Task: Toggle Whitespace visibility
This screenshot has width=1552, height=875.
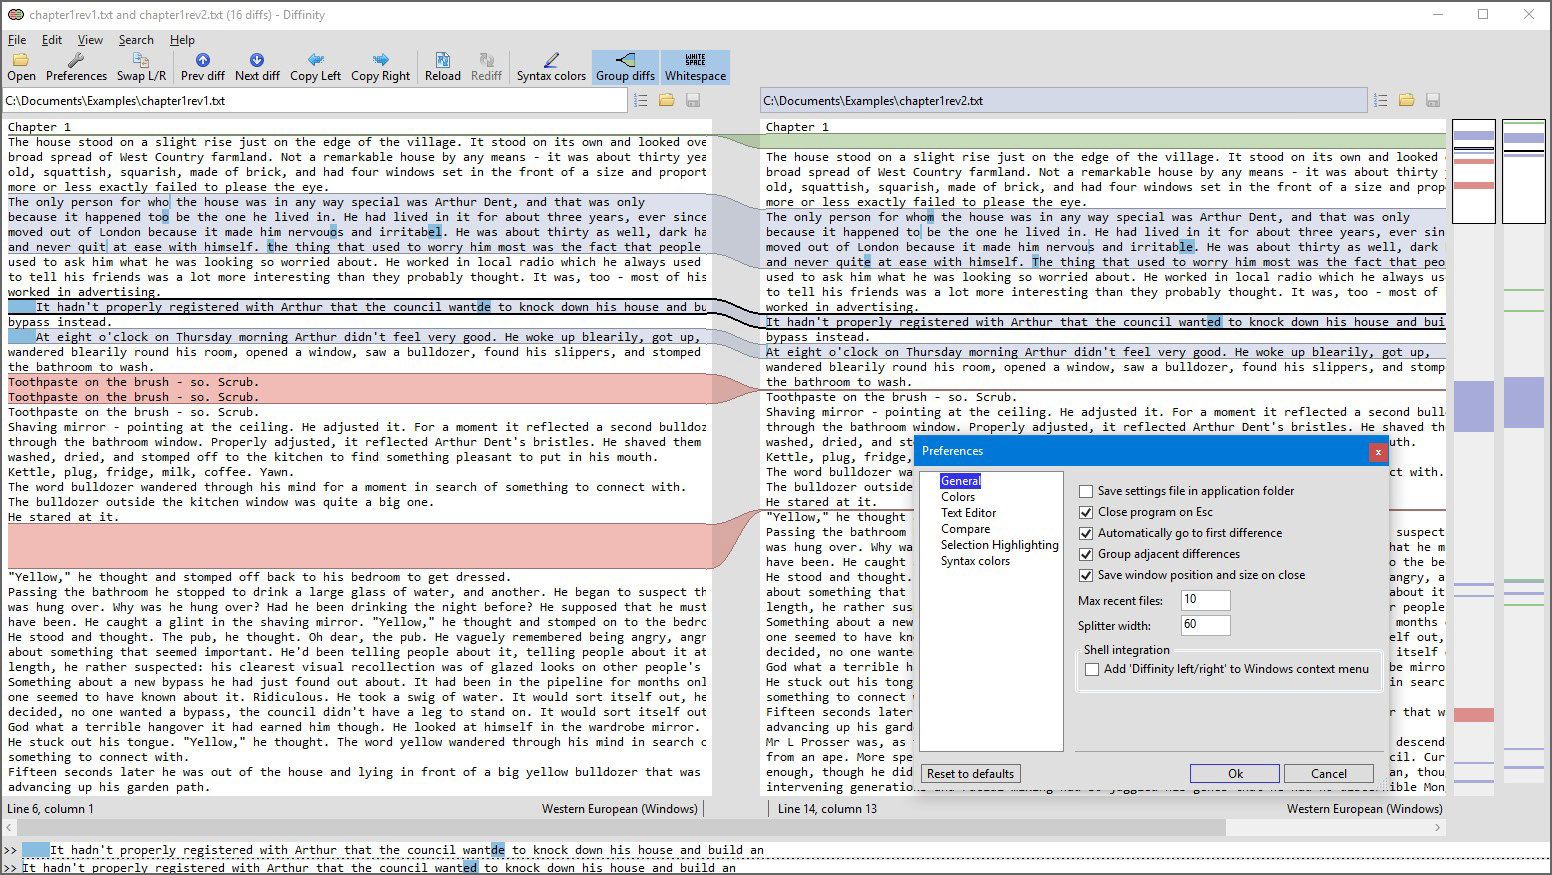Action: pyautogui.click(x=695, y=66)
